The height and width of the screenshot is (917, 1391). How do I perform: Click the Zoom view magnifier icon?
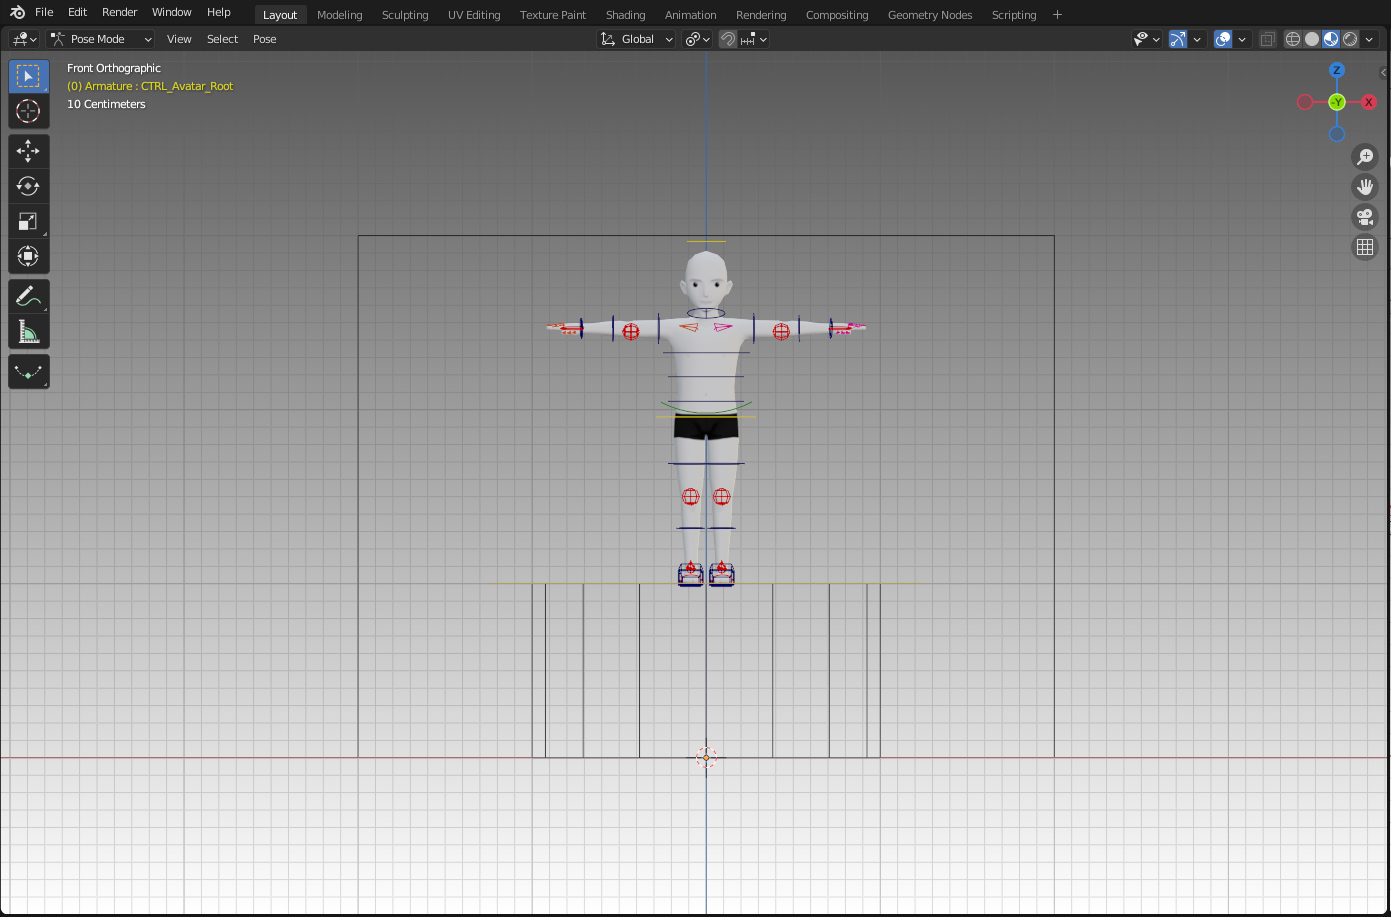click(x=1365, y=157)
